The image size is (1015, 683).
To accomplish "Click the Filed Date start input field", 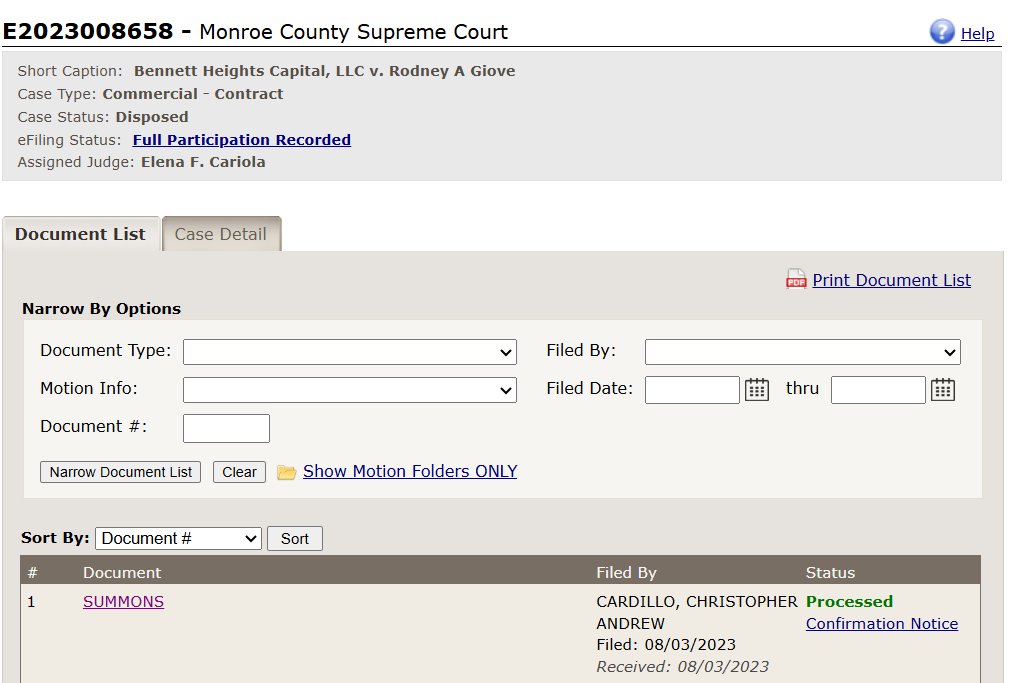I will 692,390.
